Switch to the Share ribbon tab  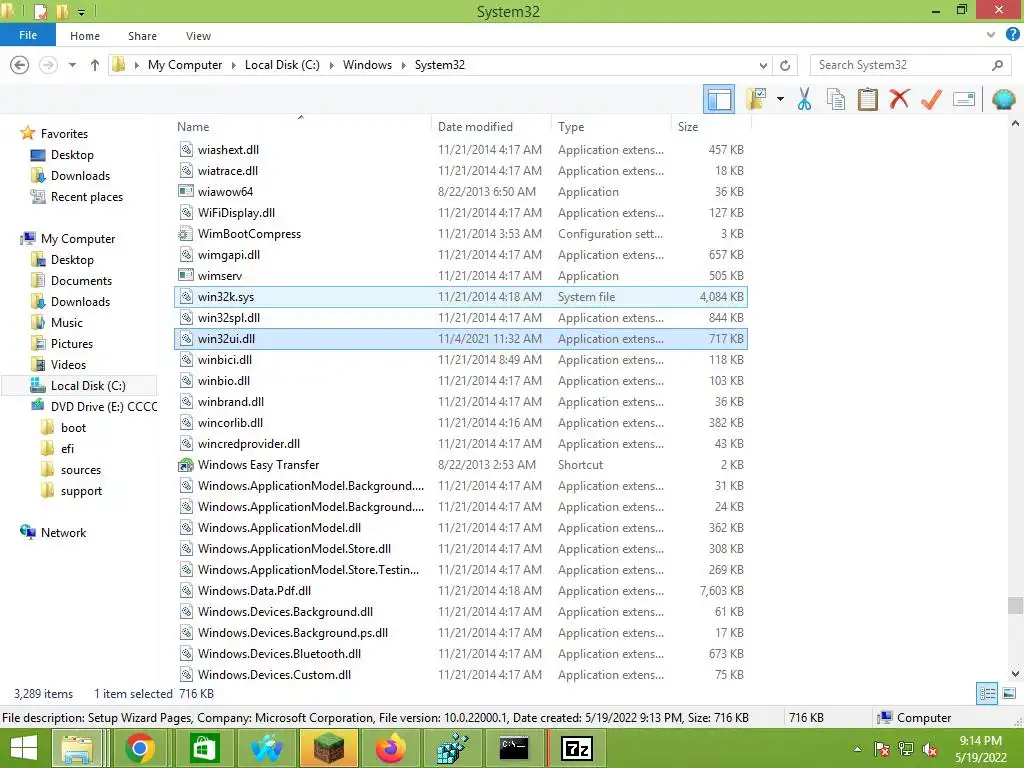[x=142, y=36]
